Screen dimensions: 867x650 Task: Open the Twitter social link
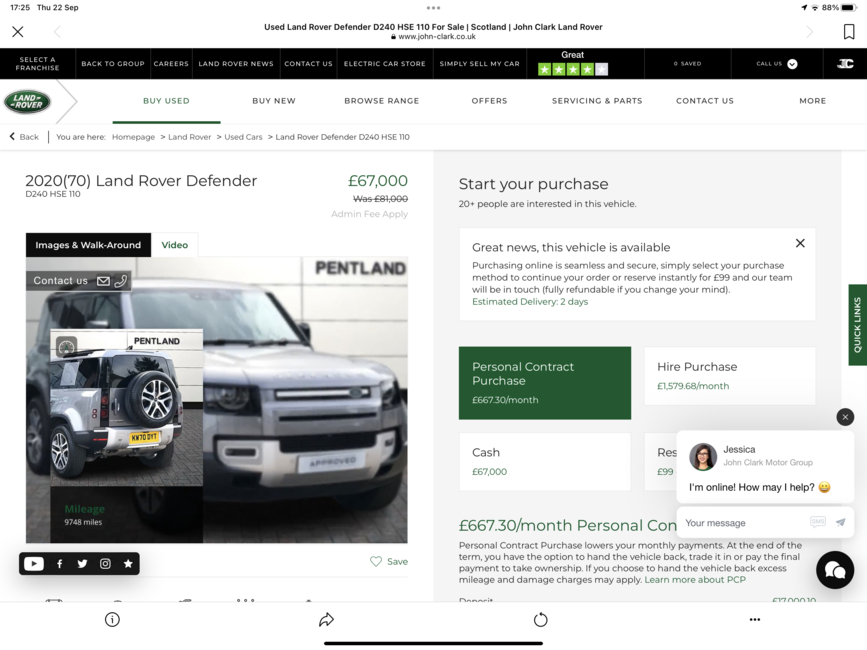pyautogui.click(x=82, y=564)
